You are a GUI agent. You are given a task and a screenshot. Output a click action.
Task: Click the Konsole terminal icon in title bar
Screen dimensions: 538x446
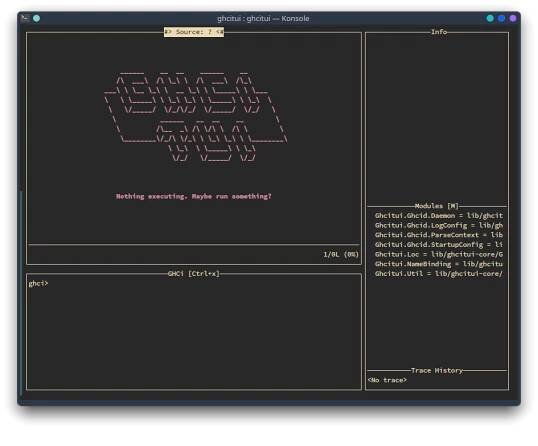coord(25,18)
